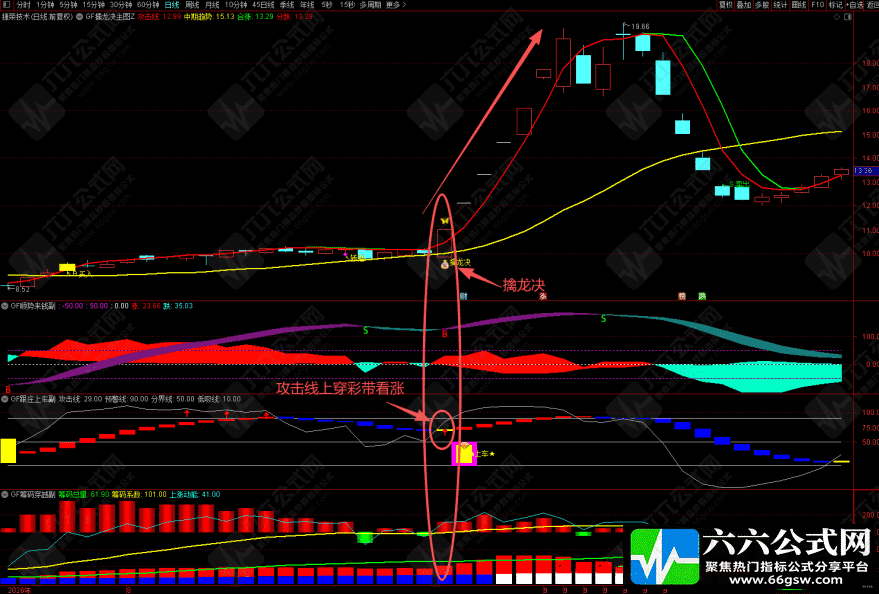
Task: Expand the 更多 periods menu
Action: 396,4
